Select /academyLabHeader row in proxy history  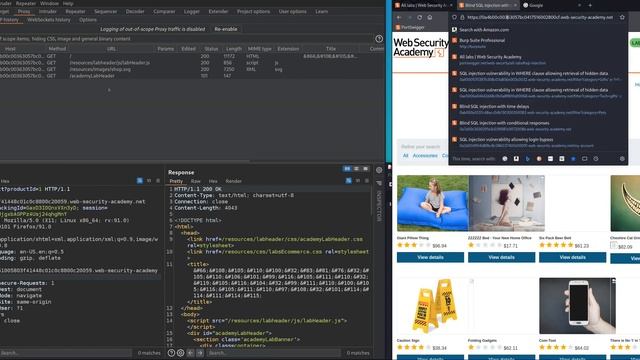(x=192, y=76)
